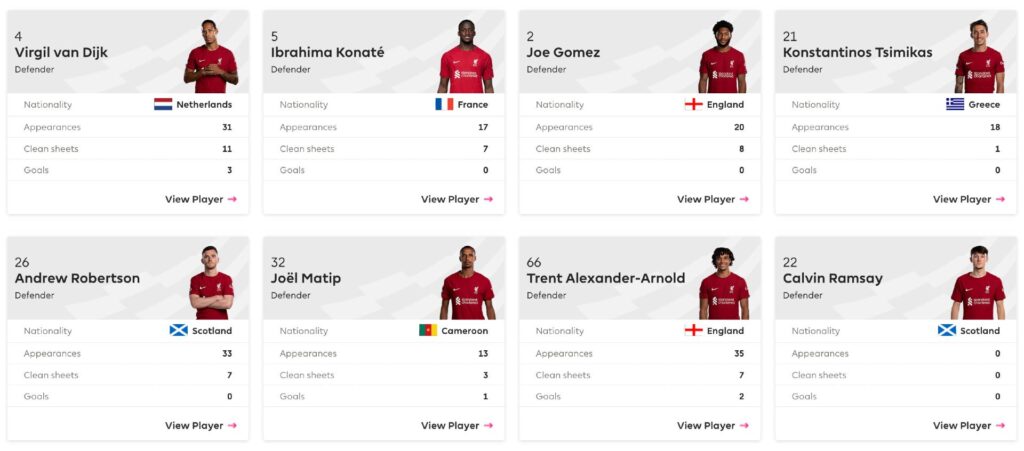Open View Player for Virgil van Dijk
The width and height of the screenshot is (1024, 451).
click(200, 199)
